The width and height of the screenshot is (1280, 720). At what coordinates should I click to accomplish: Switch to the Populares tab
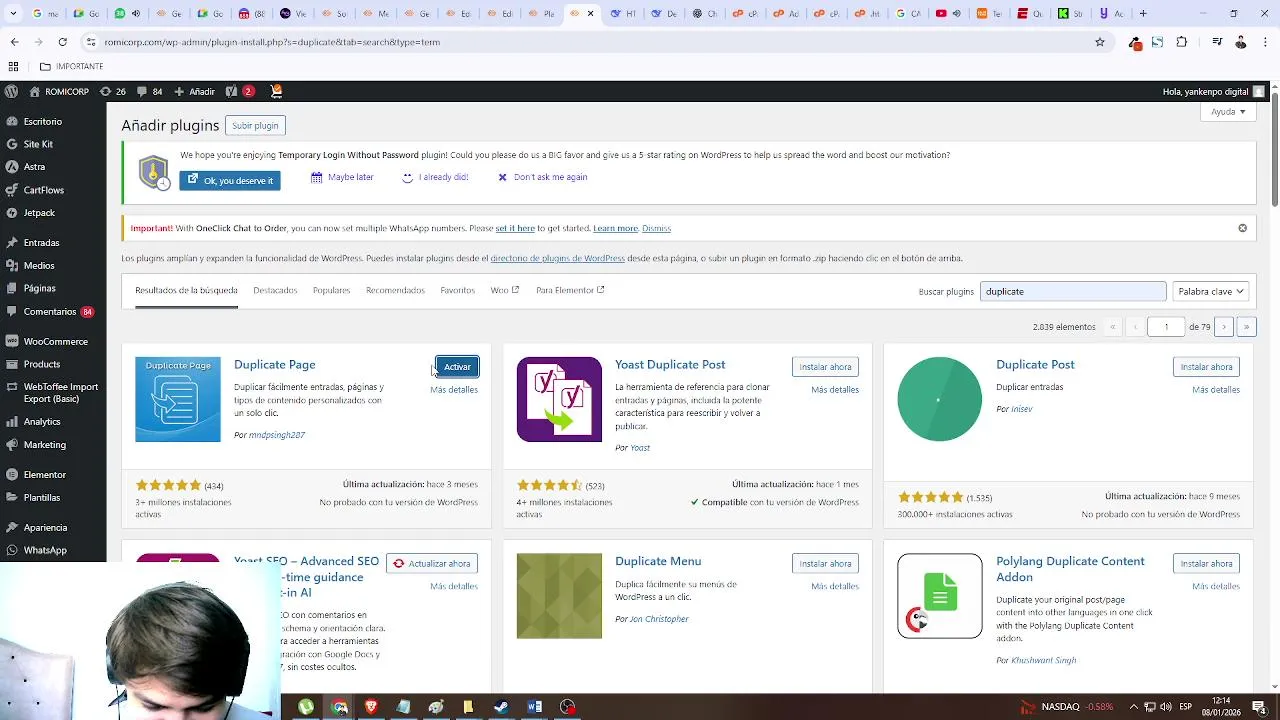(331, 290)
